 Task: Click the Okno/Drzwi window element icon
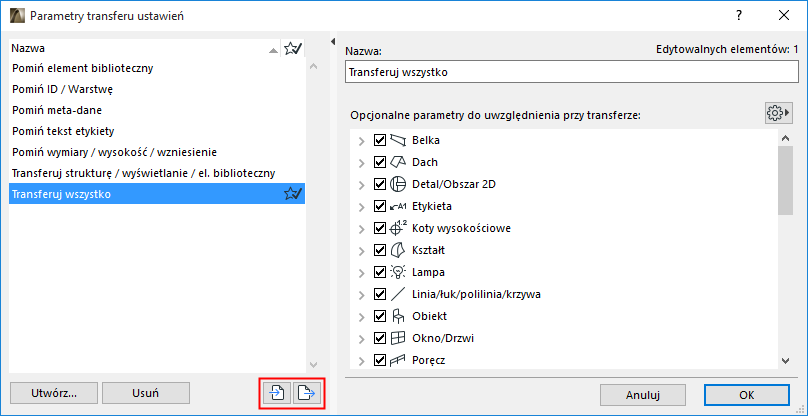pyautogui.click(x=400, y=338)
